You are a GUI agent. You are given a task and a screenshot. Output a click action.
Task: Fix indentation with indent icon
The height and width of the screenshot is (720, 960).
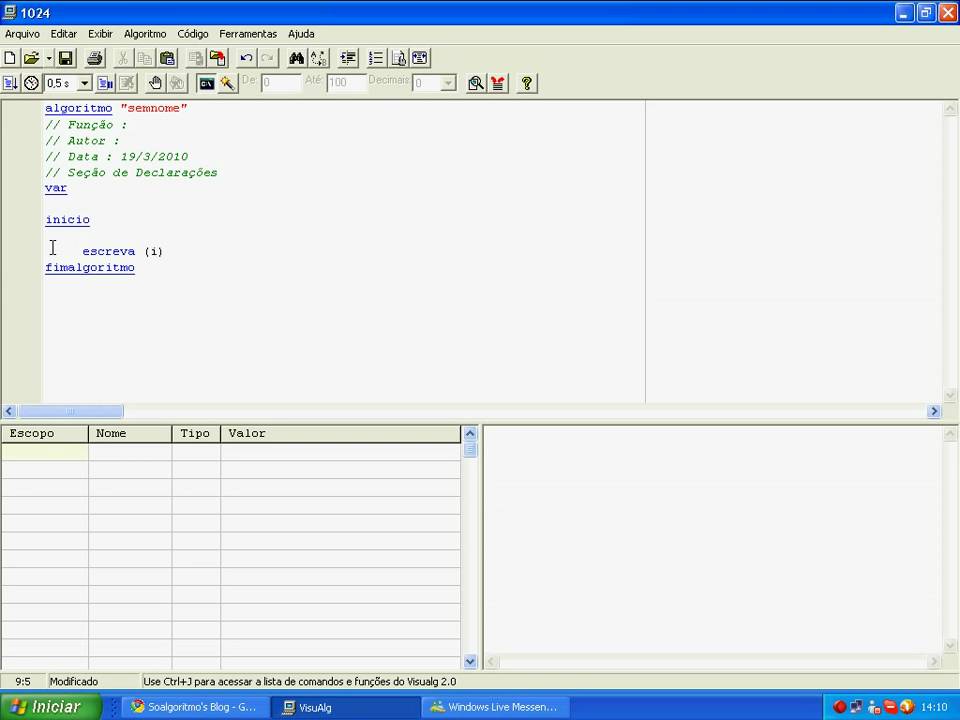click(348, 58)
